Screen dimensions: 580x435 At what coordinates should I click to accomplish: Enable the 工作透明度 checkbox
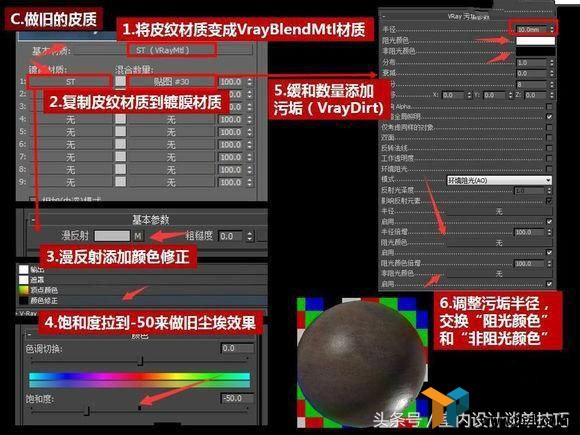[549, 158]
